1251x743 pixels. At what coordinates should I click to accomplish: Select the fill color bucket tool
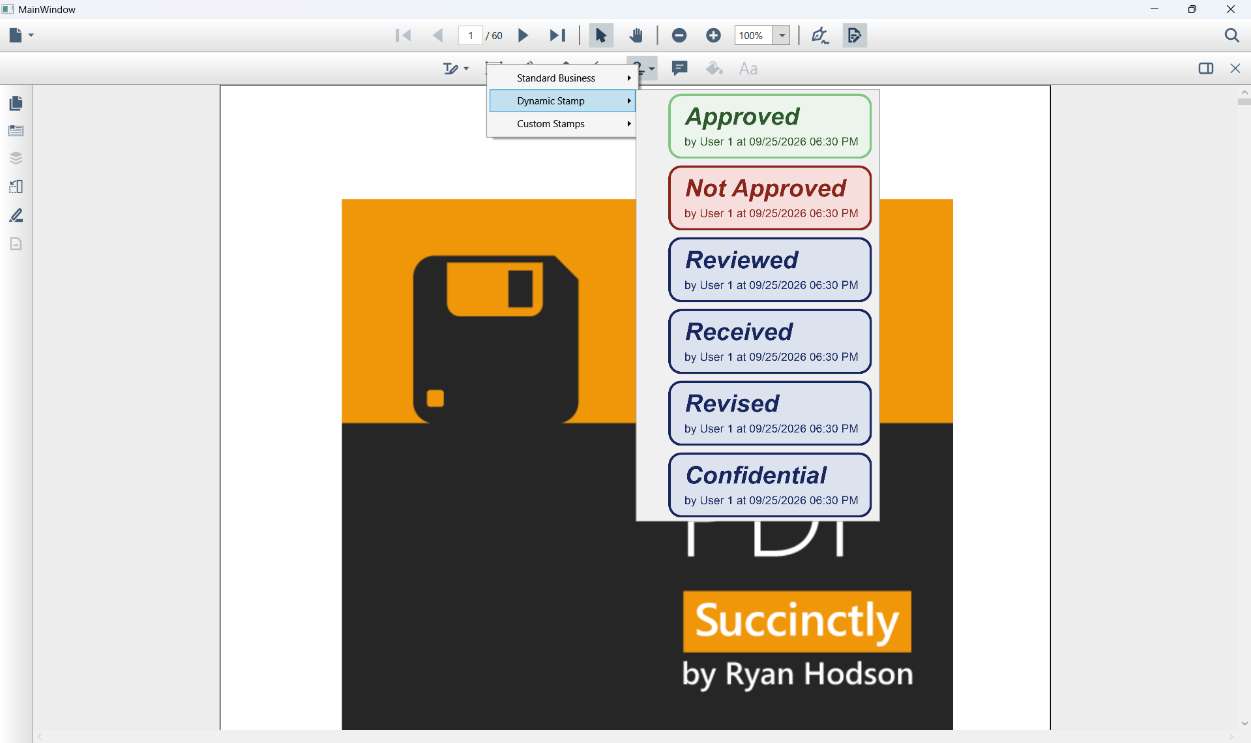[714, 68]
